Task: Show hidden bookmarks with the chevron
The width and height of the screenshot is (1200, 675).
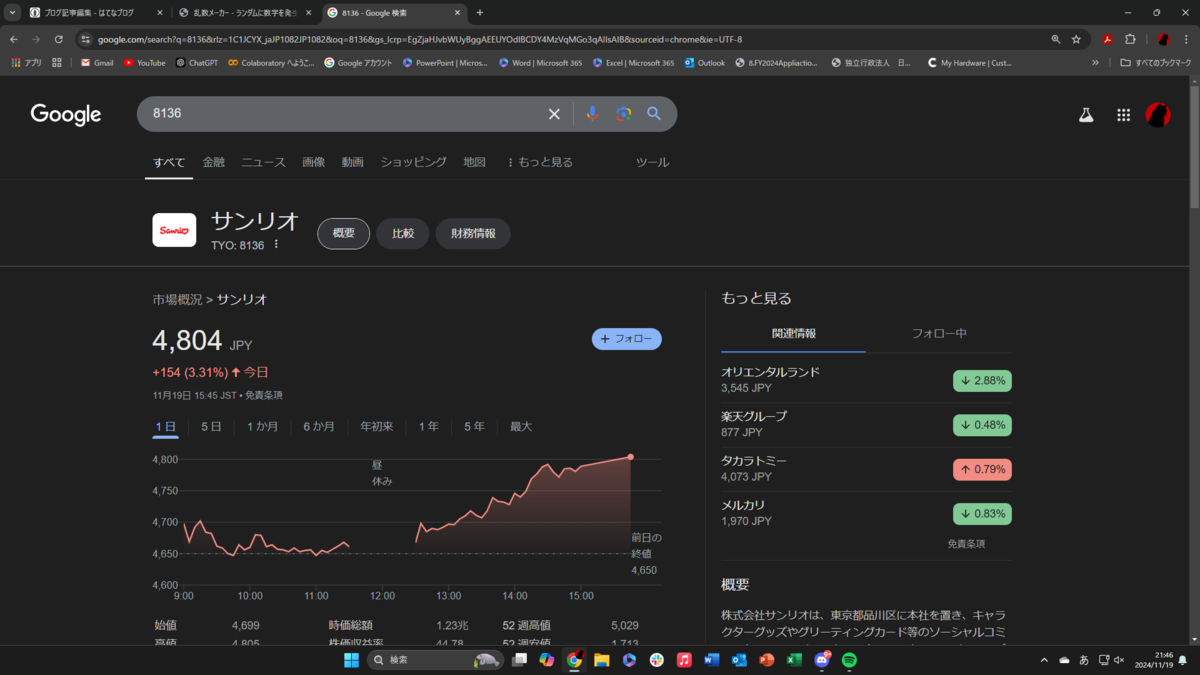Action: (x=1096, y=62)
